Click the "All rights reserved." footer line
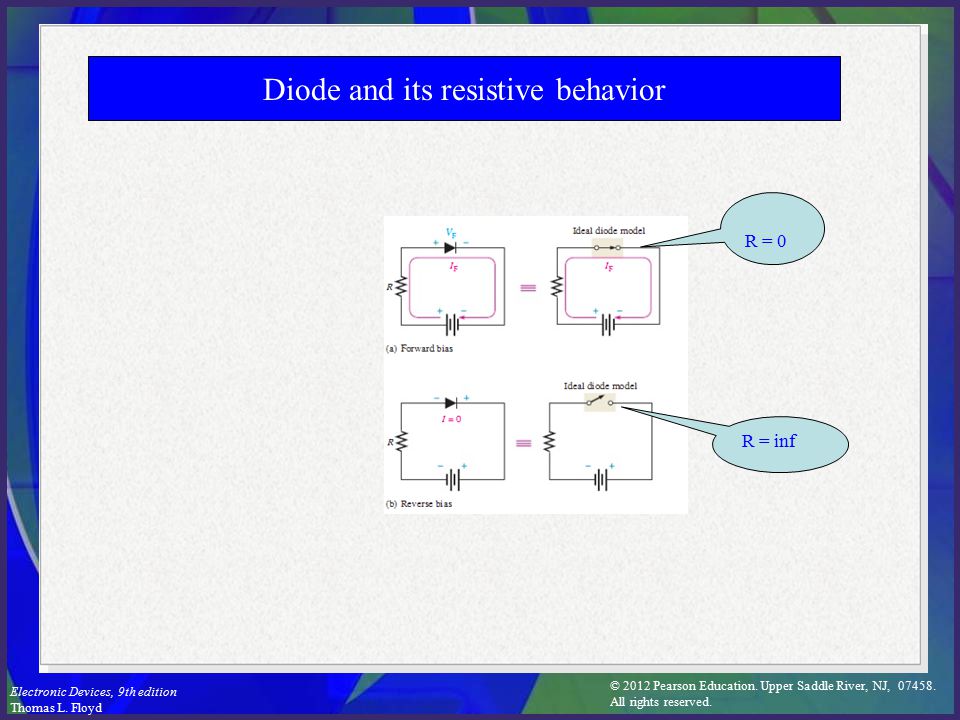 tap(661, 702)
